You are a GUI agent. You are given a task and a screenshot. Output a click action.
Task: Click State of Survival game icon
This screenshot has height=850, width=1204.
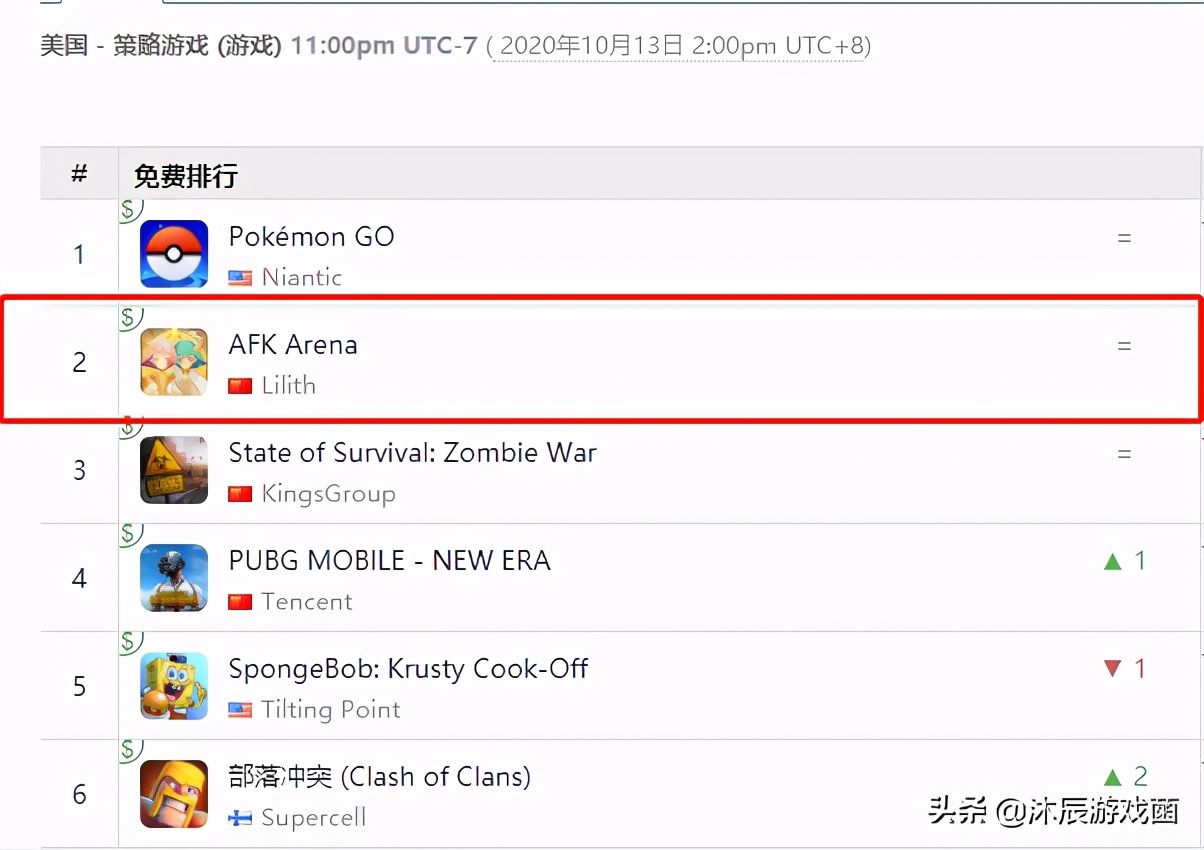[174, 470]
